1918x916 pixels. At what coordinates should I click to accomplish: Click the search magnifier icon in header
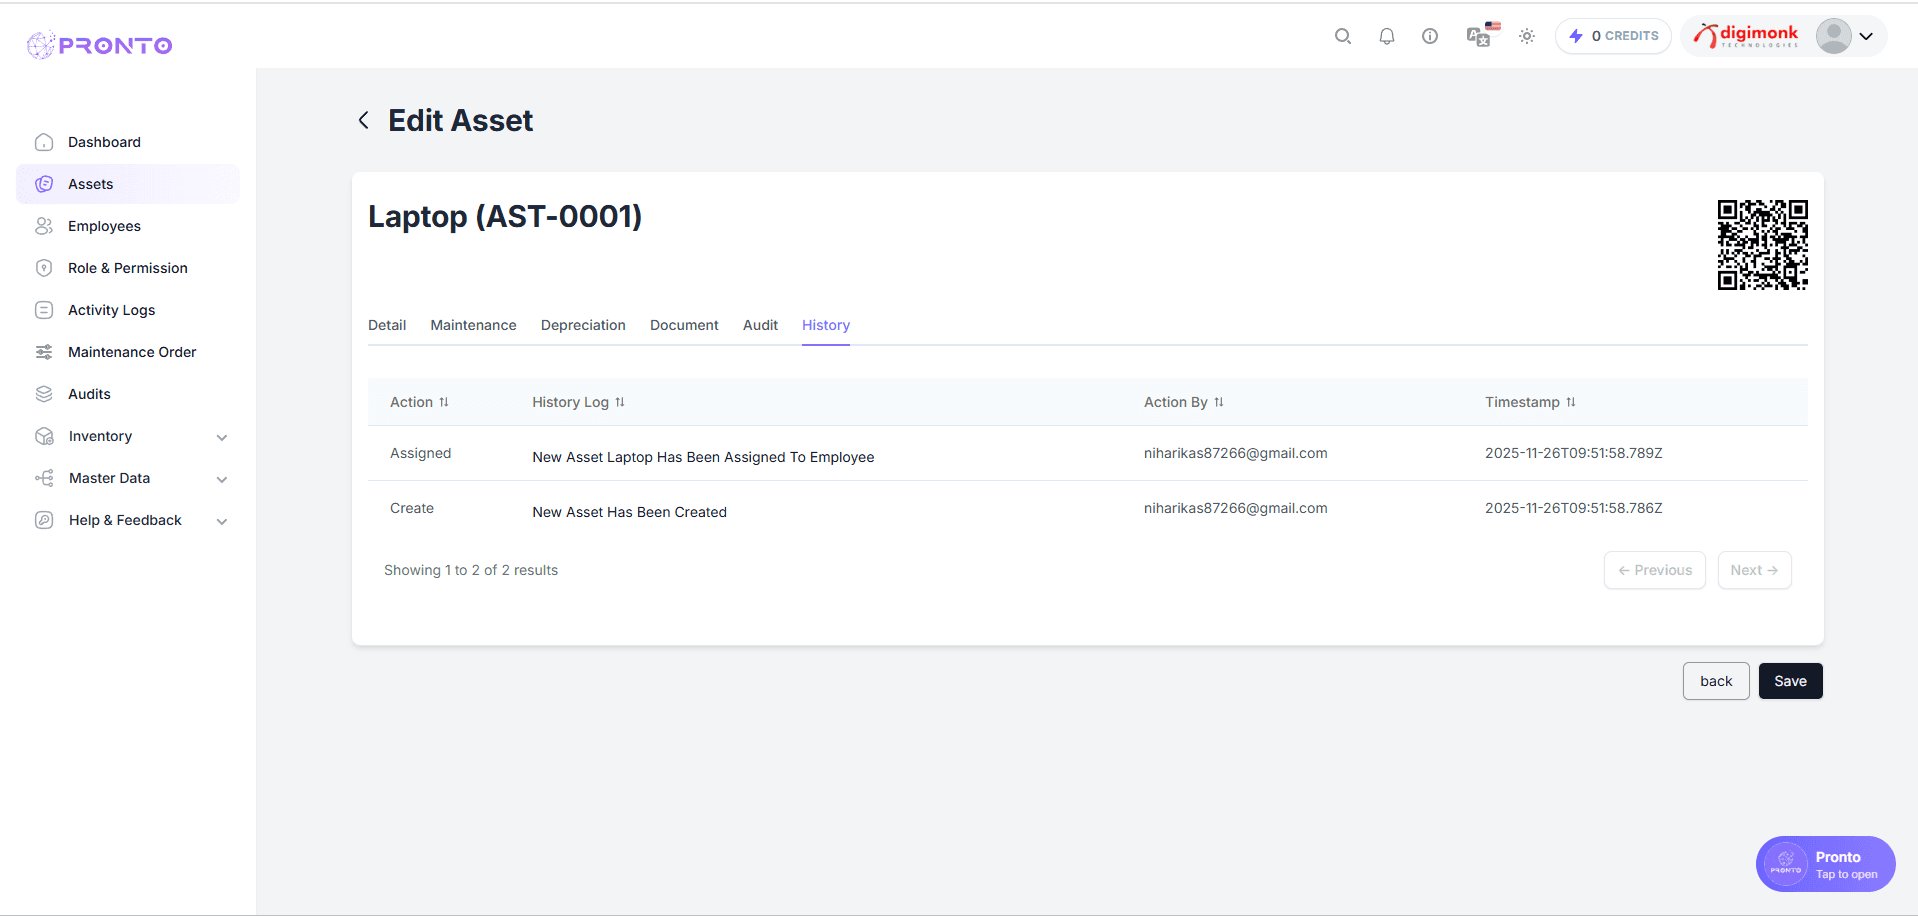pos(1342,36)
